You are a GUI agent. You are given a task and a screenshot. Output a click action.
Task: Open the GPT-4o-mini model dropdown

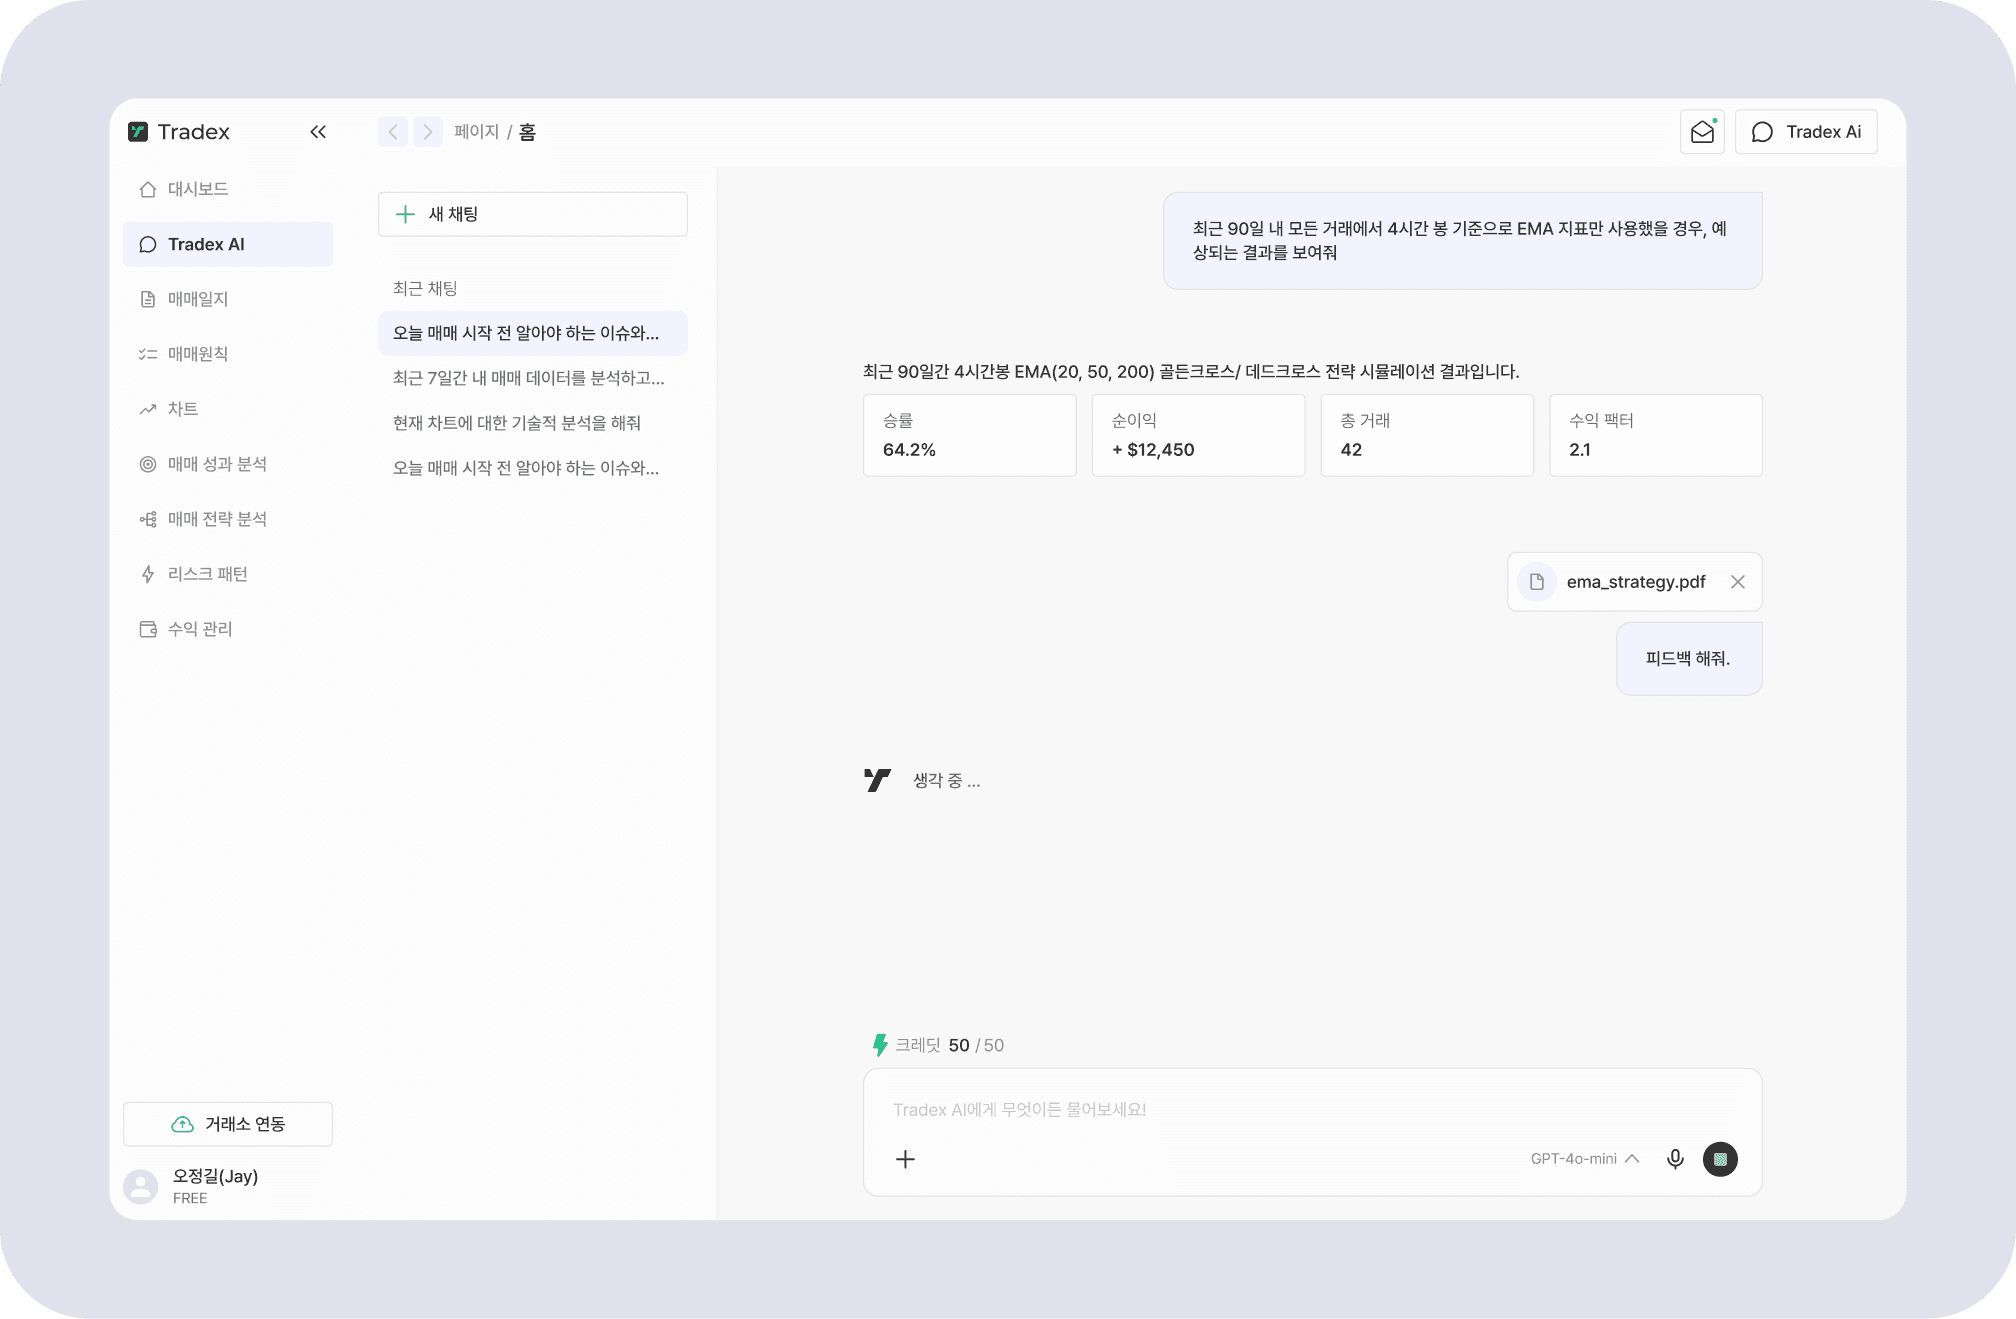tap(1585, 1159)
